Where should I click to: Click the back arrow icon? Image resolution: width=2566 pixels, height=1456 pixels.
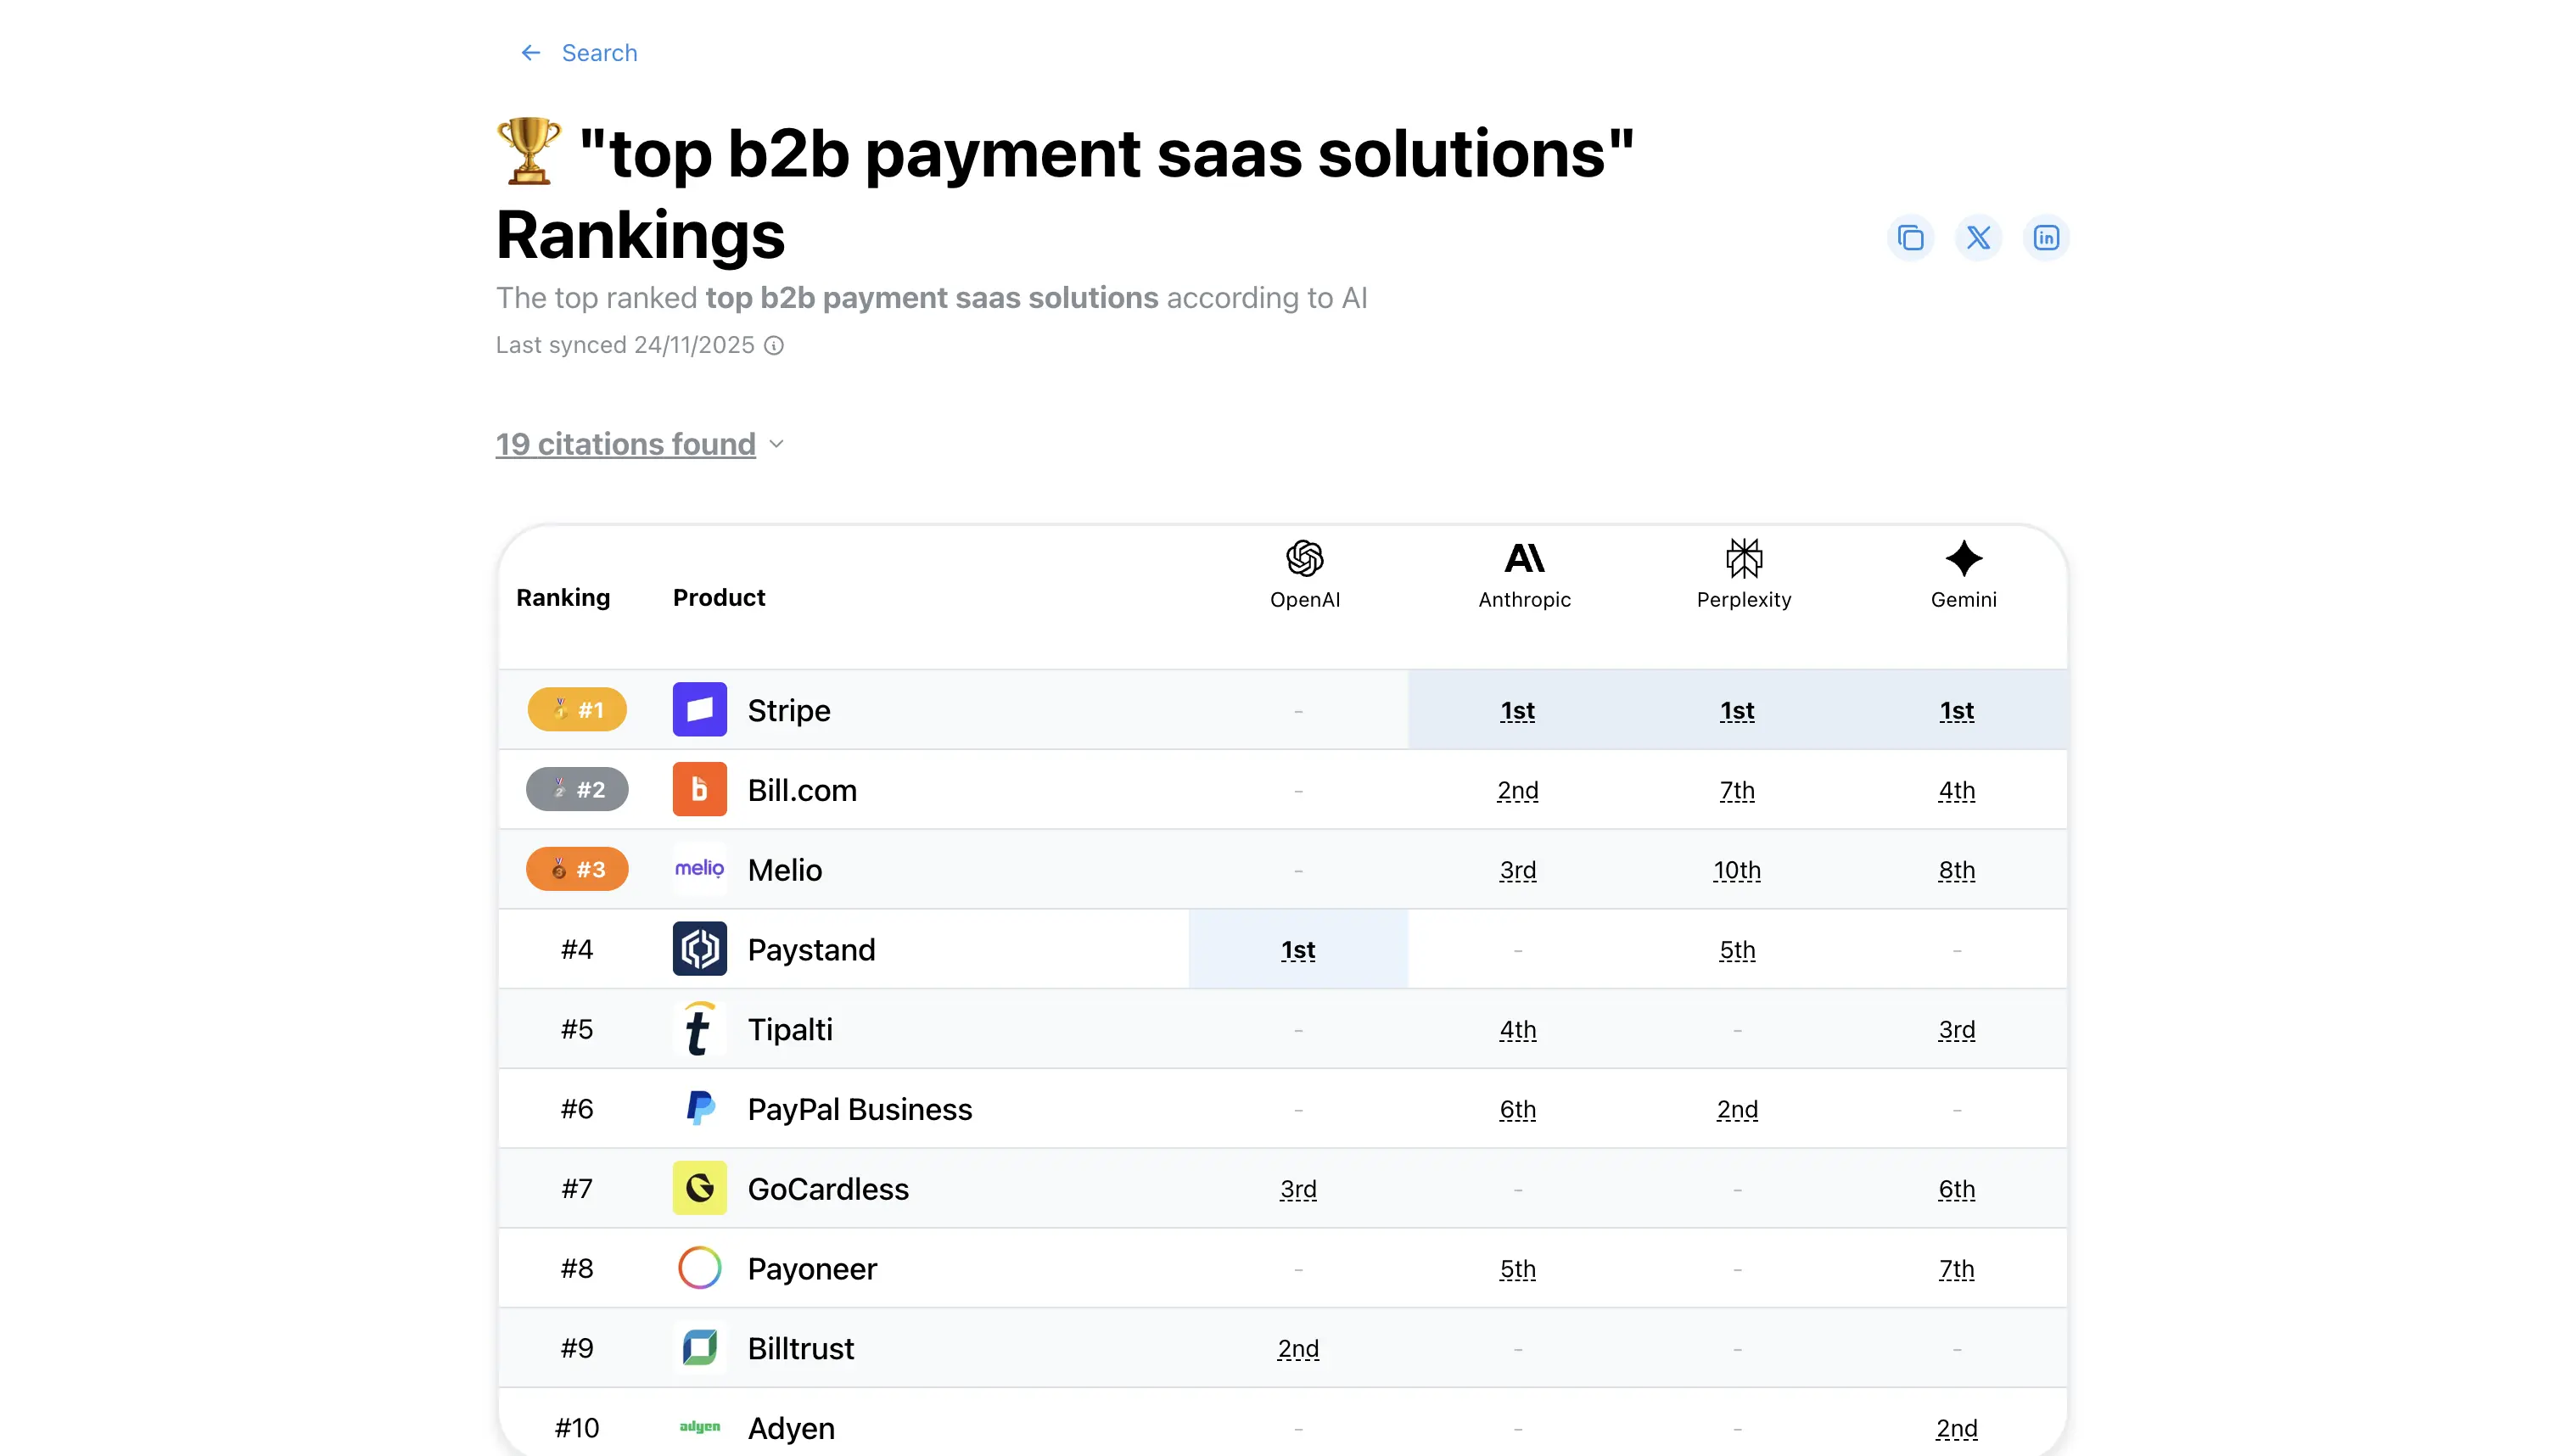(x=530, y=53)
